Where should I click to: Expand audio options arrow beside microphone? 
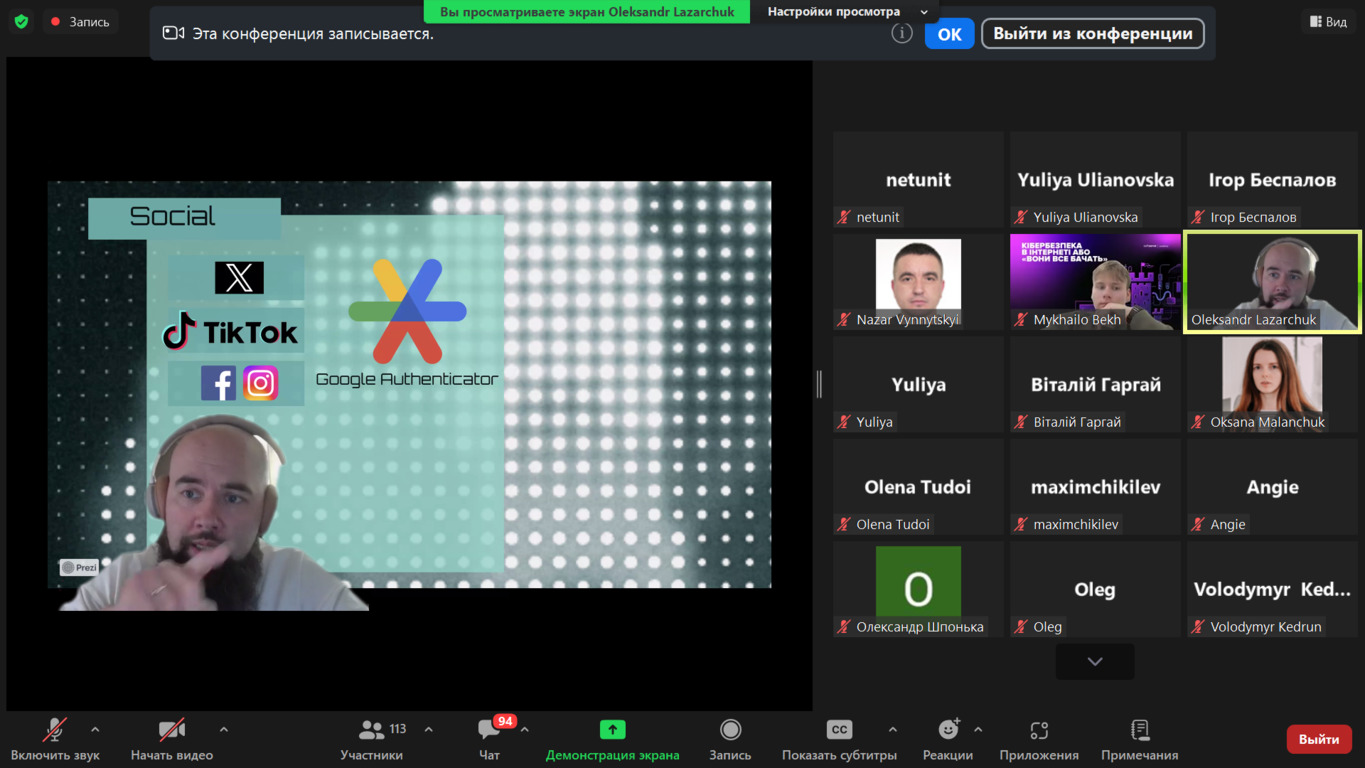[x=96, y=730]
